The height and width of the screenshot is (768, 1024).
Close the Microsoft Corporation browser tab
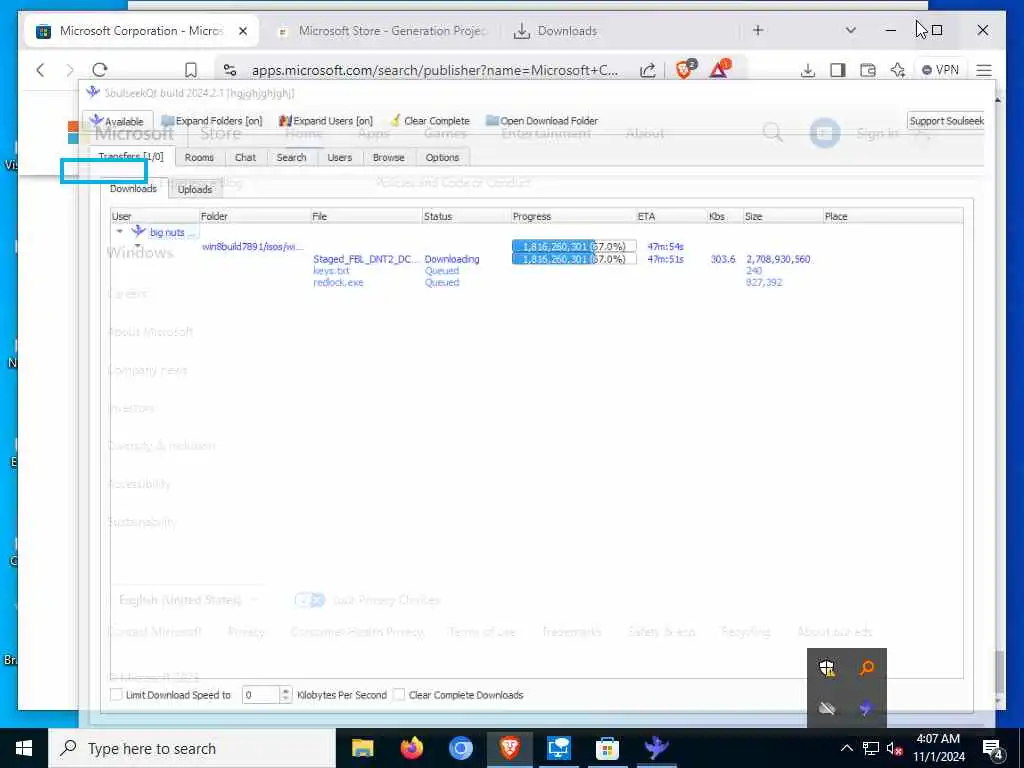[x=243, y=31]
